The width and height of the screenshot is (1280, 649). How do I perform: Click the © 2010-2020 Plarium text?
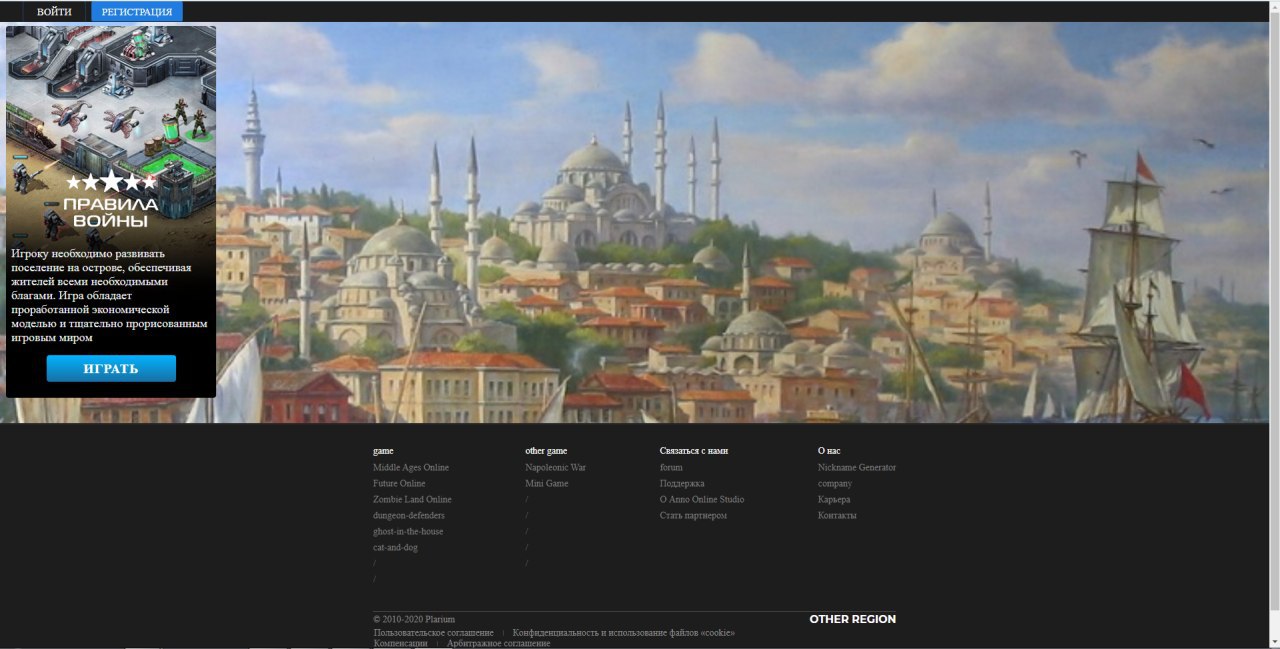[x=414, y=619]
